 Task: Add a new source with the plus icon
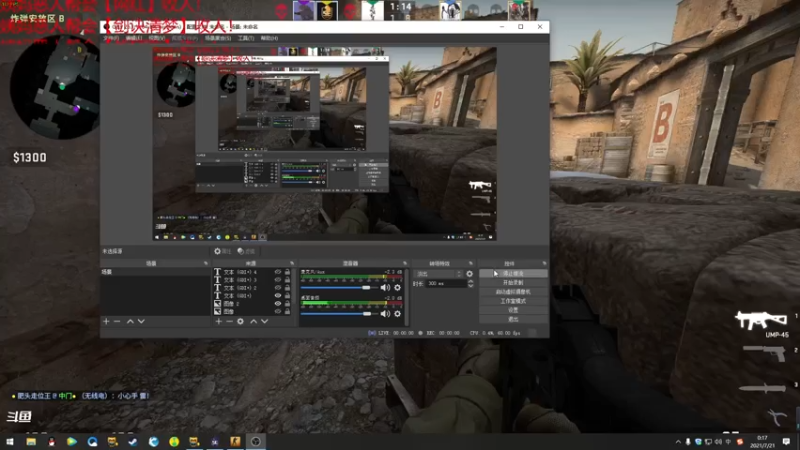[218, 321]
